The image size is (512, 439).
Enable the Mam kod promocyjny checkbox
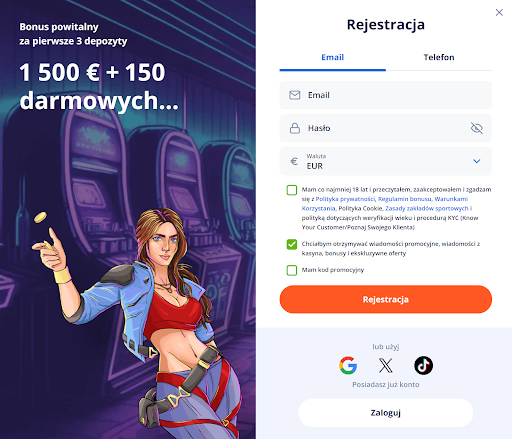292,270
